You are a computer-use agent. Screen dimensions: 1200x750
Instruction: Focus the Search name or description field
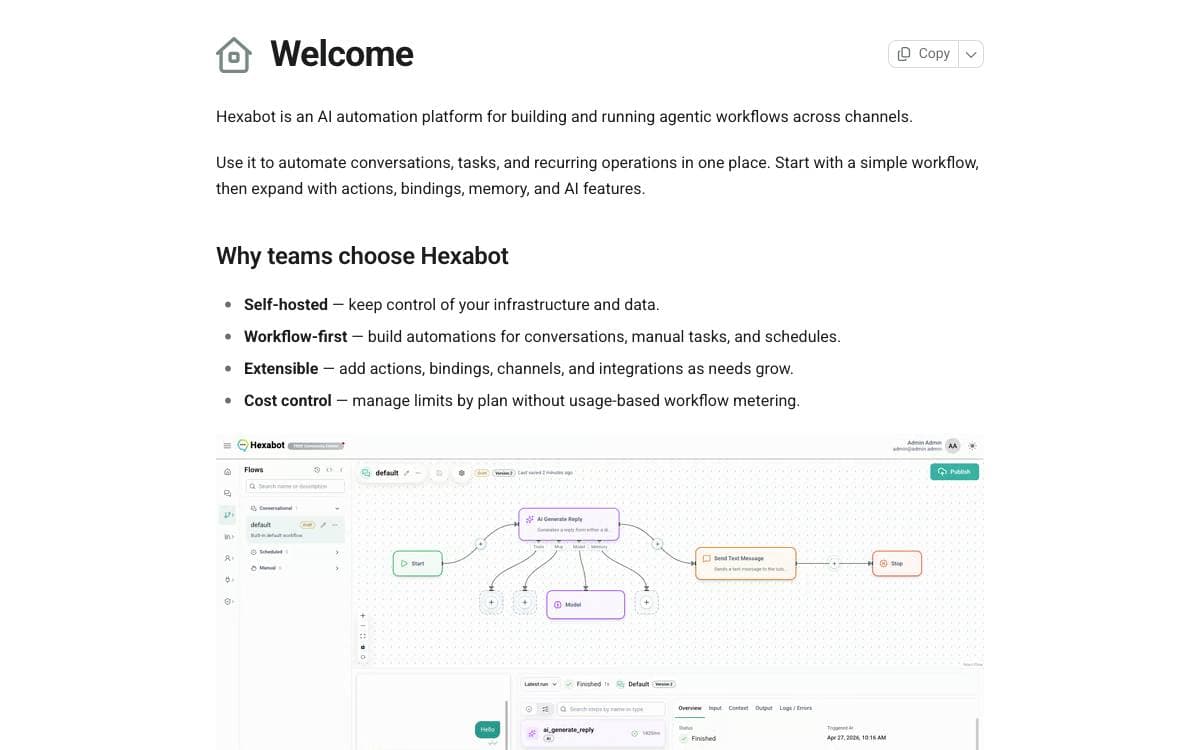click(295, 486)
